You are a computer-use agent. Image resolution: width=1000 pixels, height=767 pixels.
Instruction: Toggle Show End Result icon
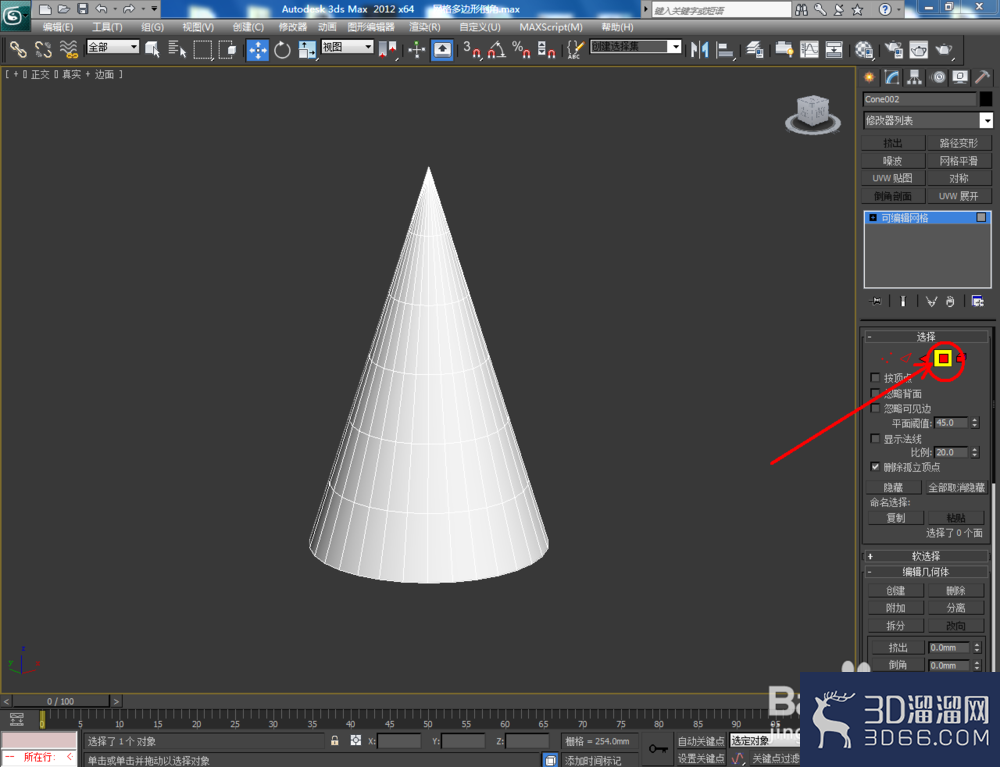[x=903, y=302]
